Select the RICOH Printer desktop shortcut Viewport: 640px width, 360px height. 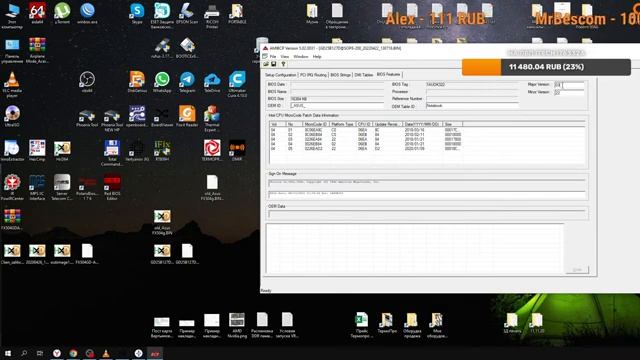coord(212,16)
